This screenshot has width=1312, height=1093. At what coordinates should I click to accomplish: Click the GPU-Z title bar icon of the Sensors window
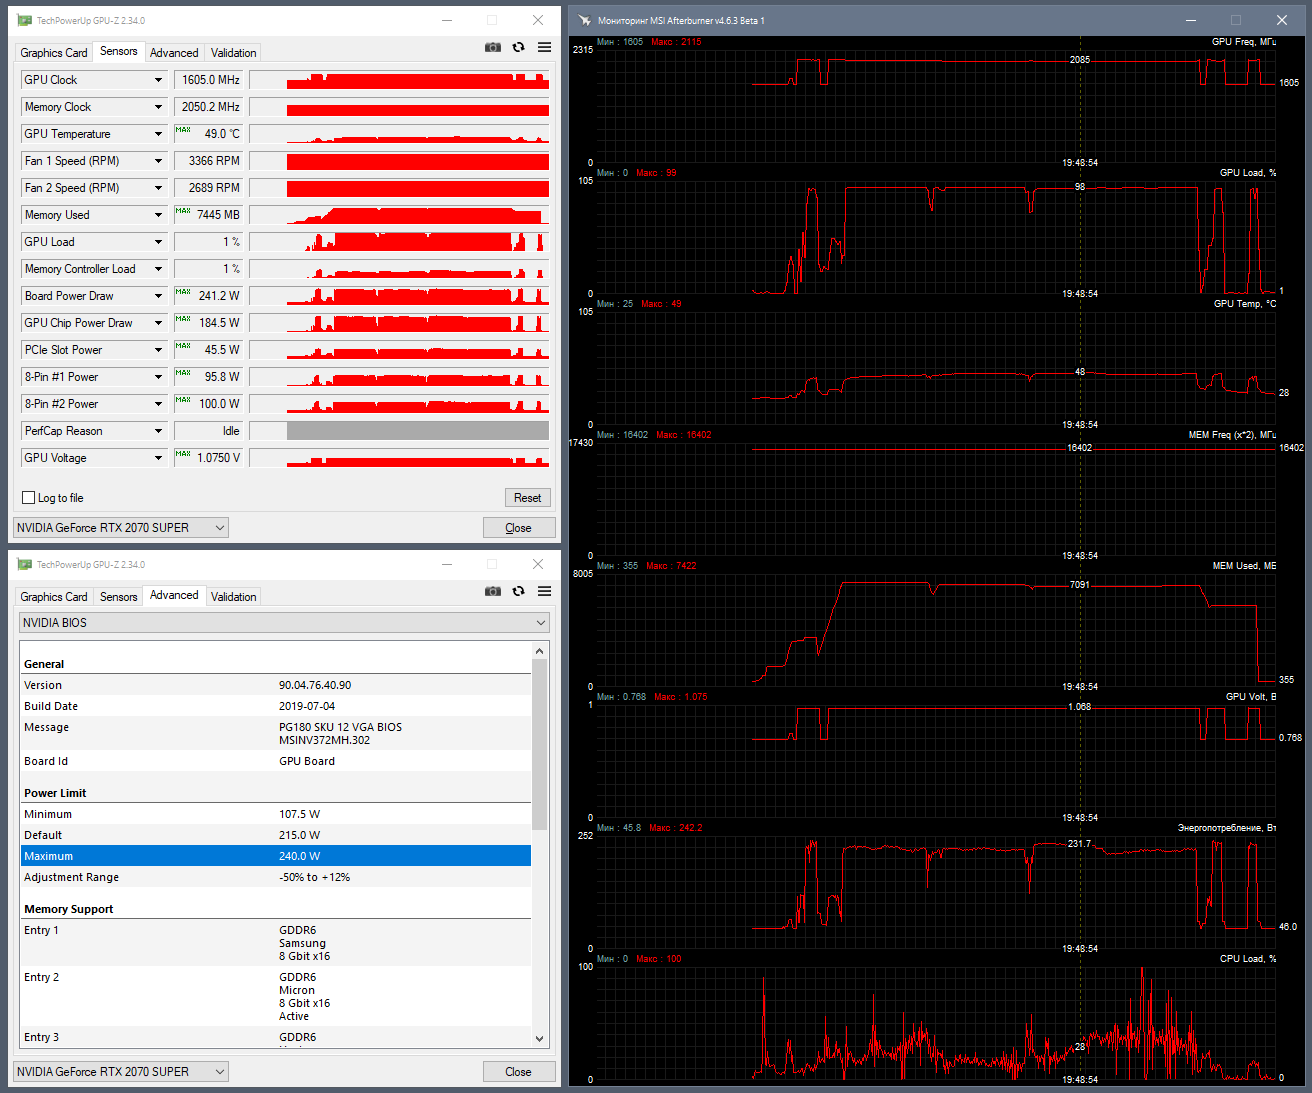click(x=24, y=20)
